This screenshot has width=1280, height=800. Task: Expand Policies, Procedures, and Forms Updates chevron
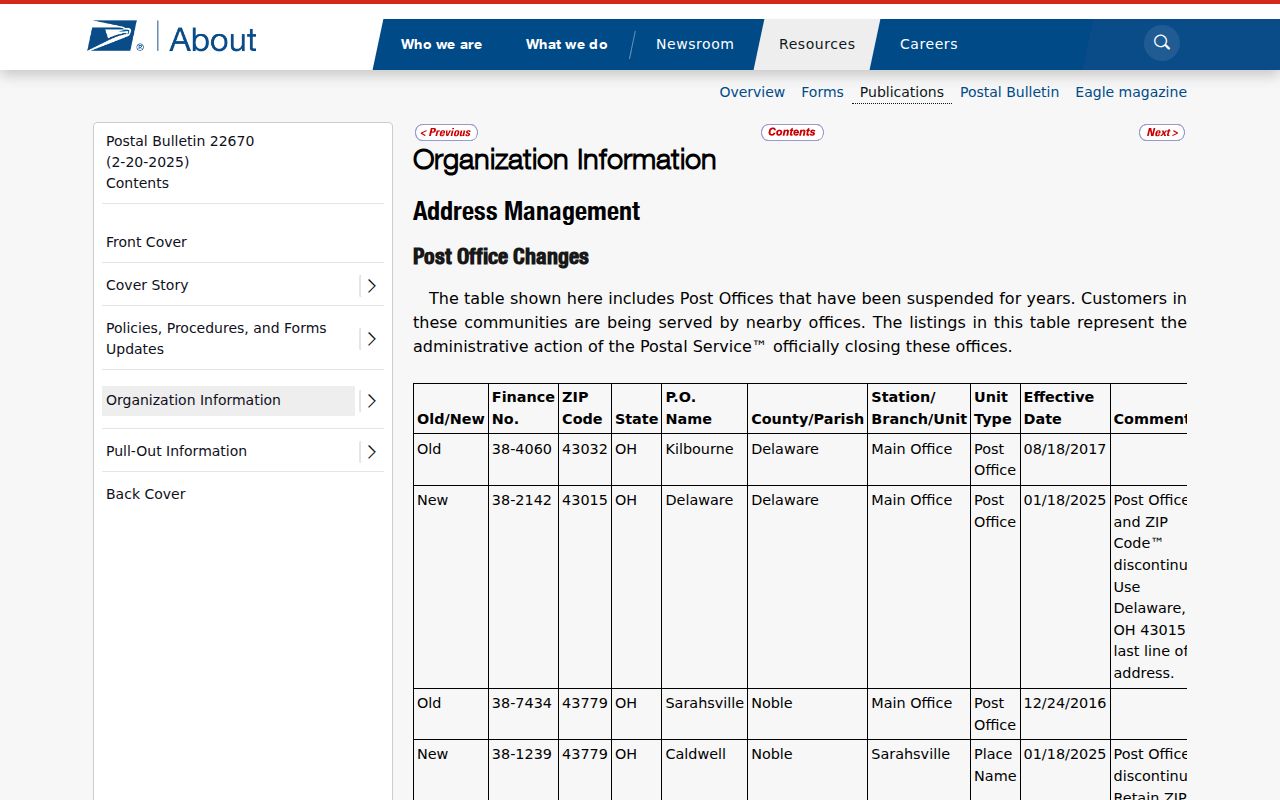[x=371, y=339]
